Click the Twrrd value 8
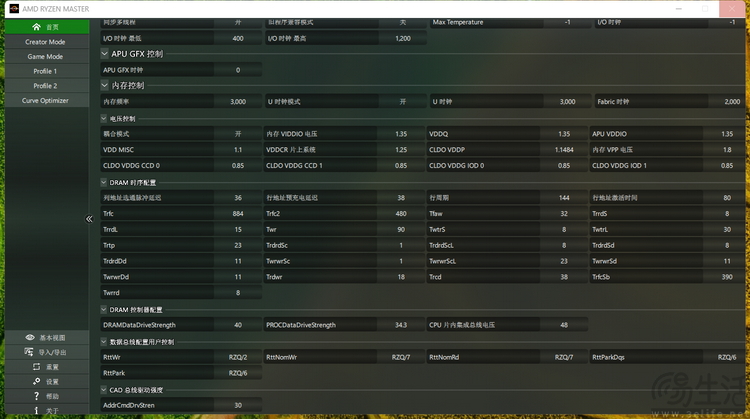750x419 pixels. pos(238,293)
